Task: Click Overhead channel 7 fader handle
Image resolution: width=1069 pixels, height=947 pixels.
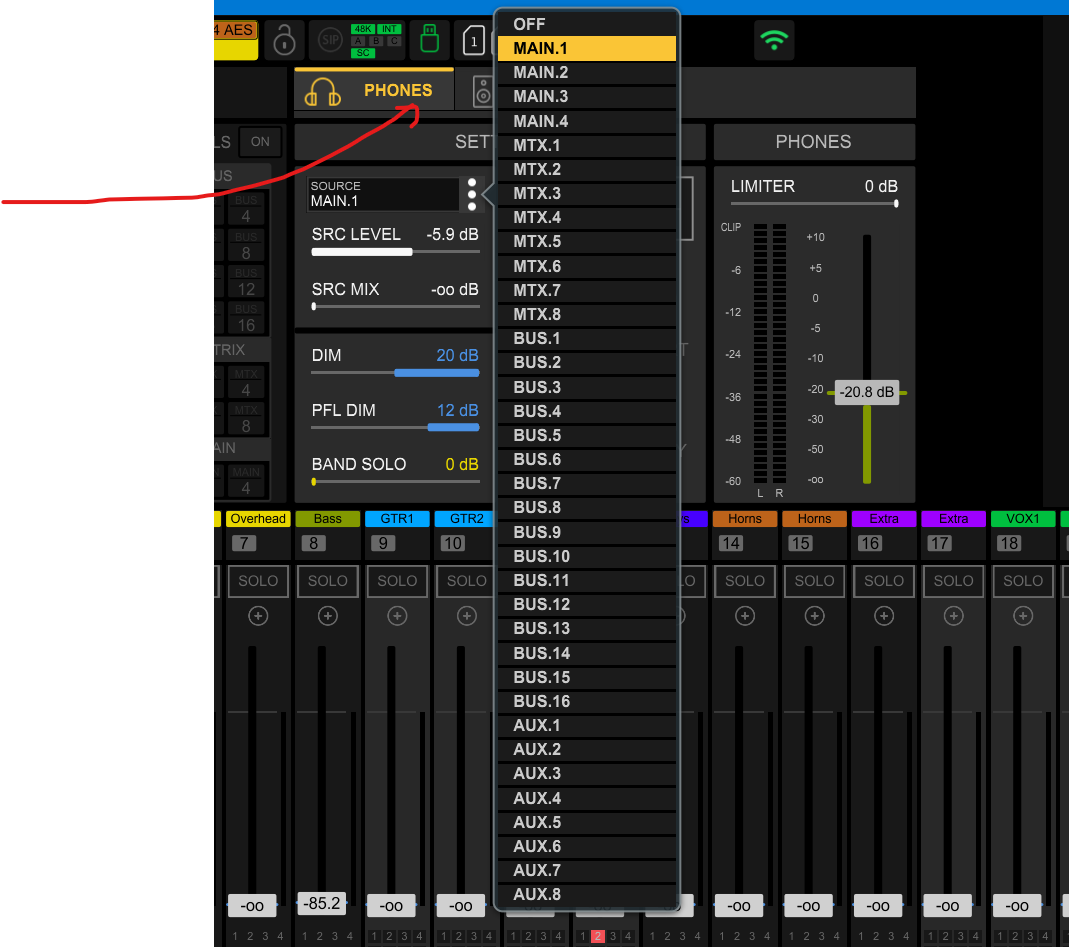Action: click(252, 905)
